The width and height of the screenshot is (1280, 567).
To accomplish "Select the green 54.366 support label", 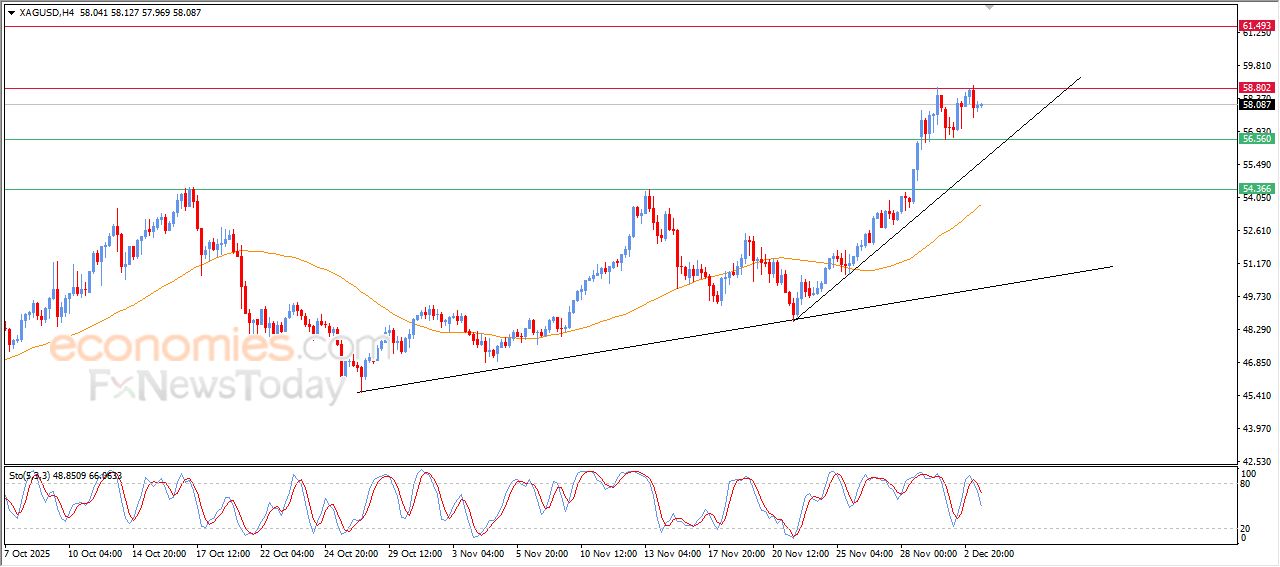I will pos(1255,189).
